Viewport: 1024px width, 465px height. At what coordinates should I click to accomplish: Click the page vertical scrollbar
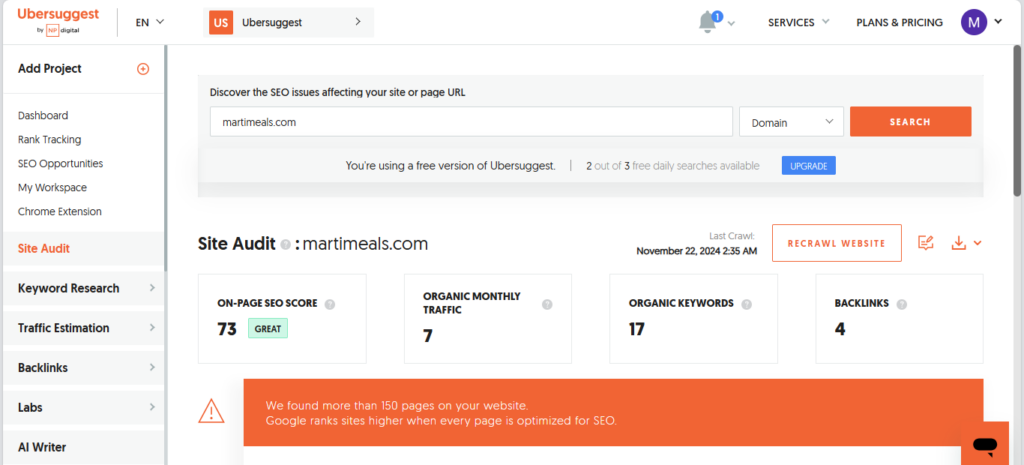pos(1017,120)
